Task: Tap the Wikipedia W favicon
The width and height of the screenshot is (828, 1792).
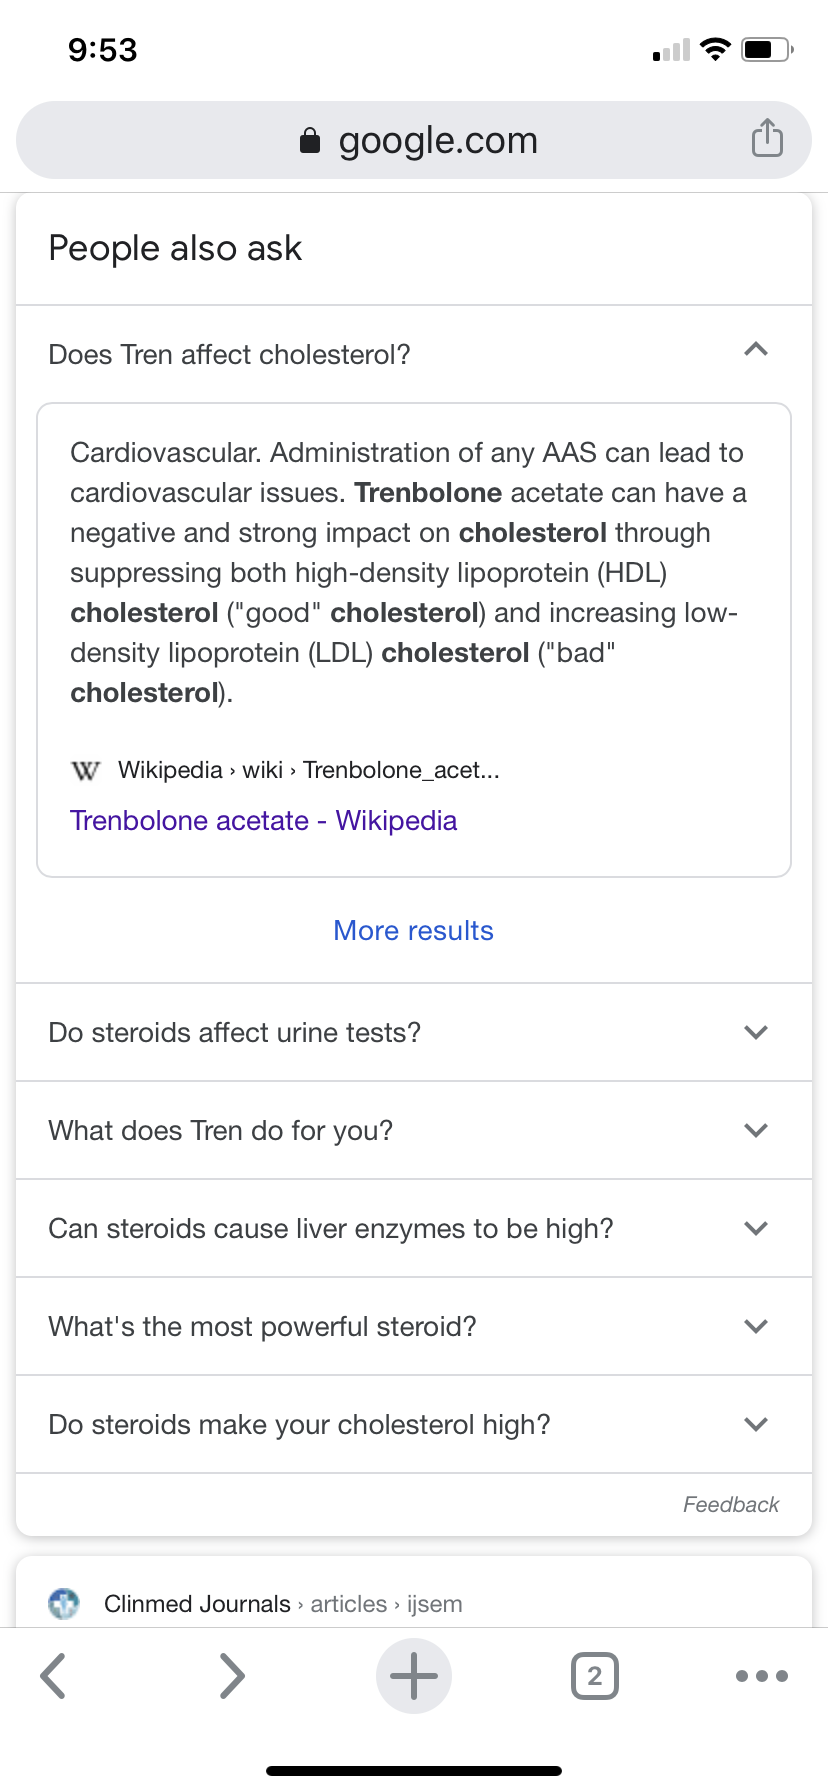Action: (86, 770)
